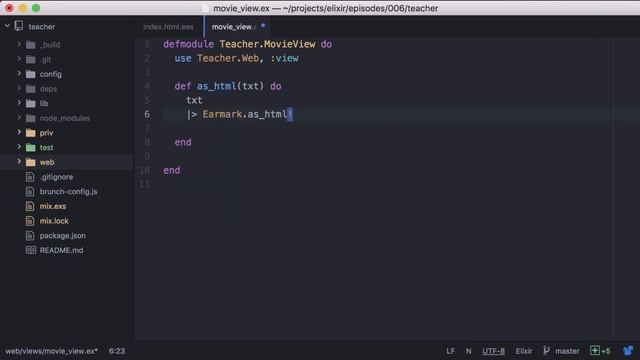640x360 pixels.
Task: Select the .git folder label
Action: [x=46, y=60]
